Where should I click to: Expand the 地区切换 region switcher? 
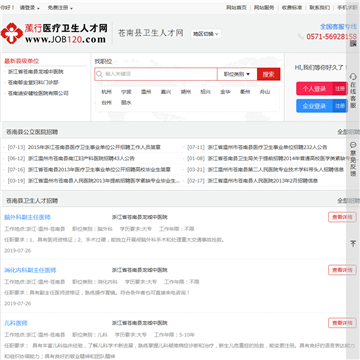click(x=206, y=34)
